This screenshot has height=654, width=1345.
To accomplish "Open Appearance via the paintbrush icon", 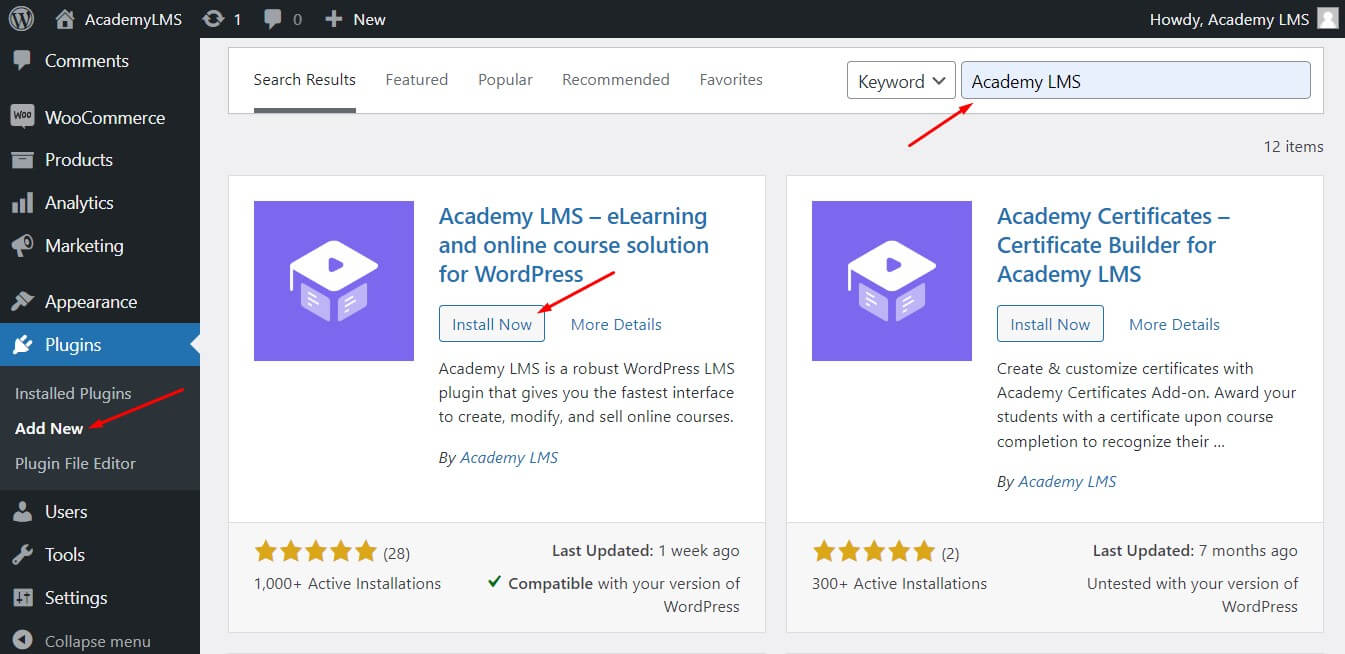I will click(23, 301).
